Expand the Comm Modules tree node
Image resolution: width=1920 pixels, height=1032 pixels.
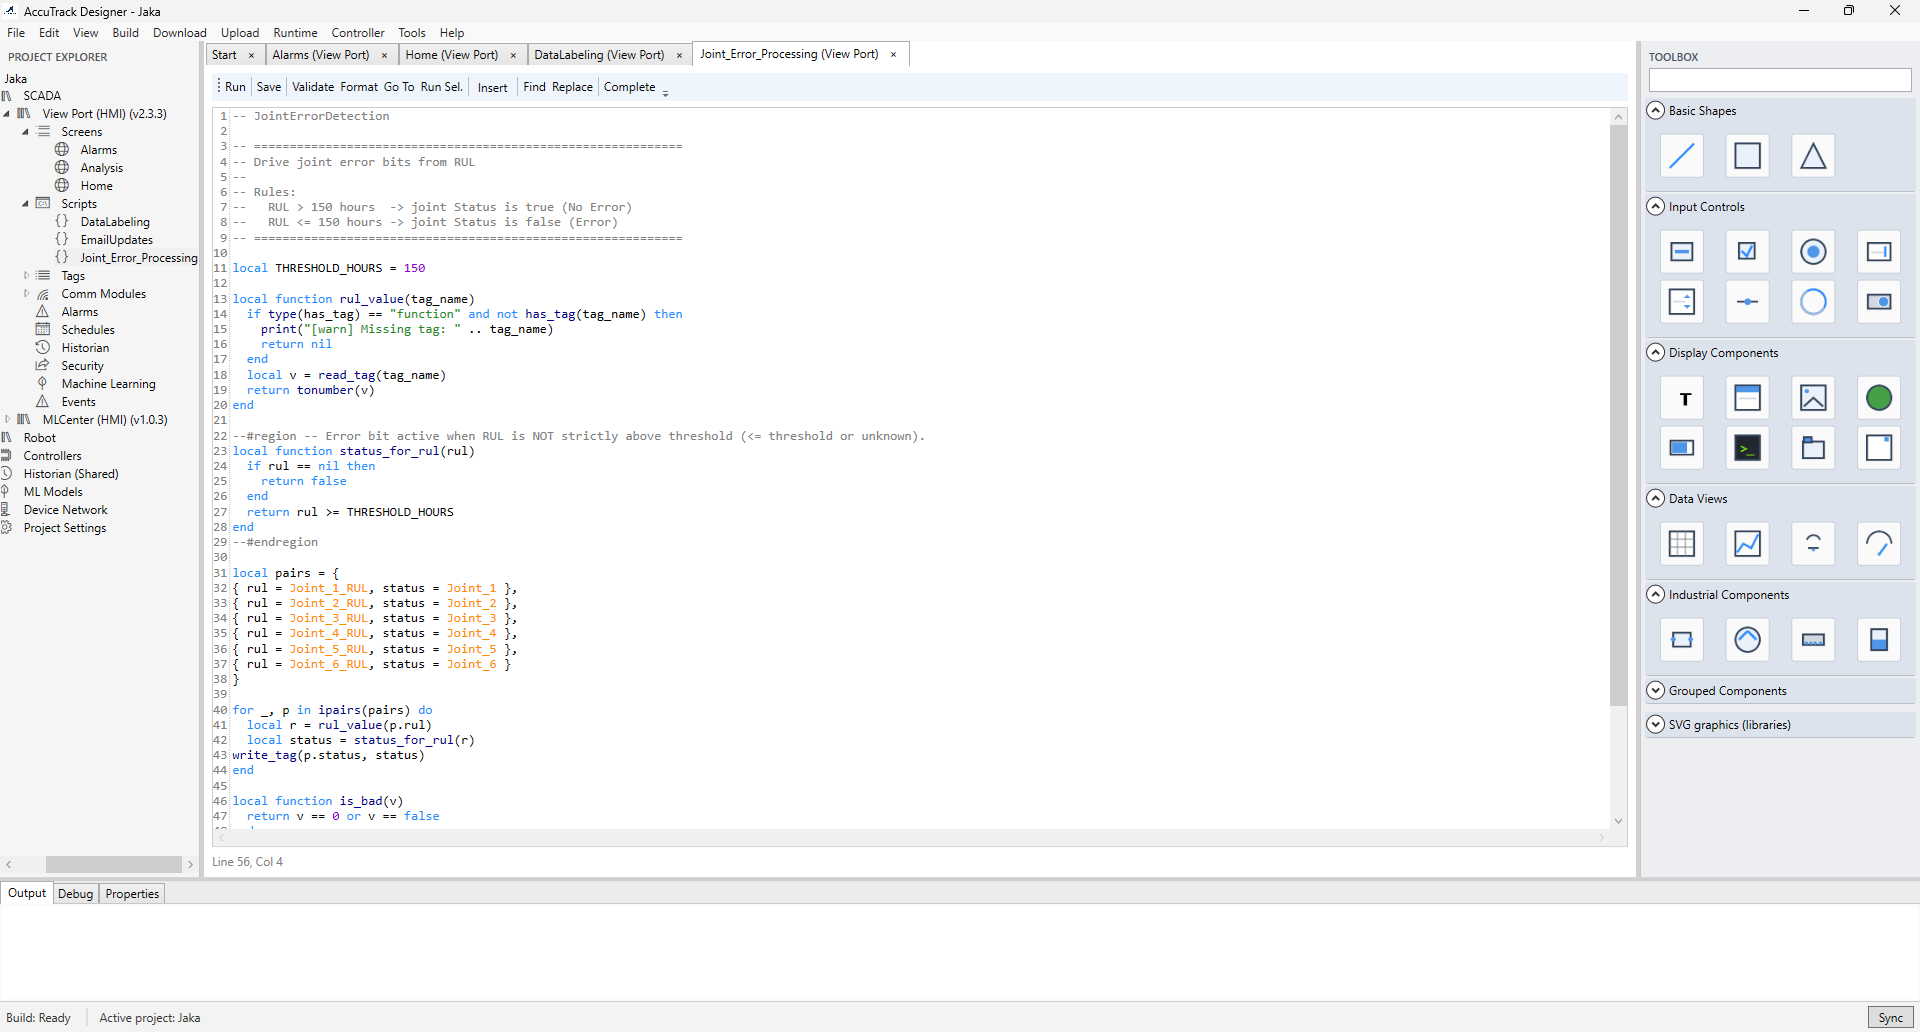pyautogui.click(x=26, y=294)
